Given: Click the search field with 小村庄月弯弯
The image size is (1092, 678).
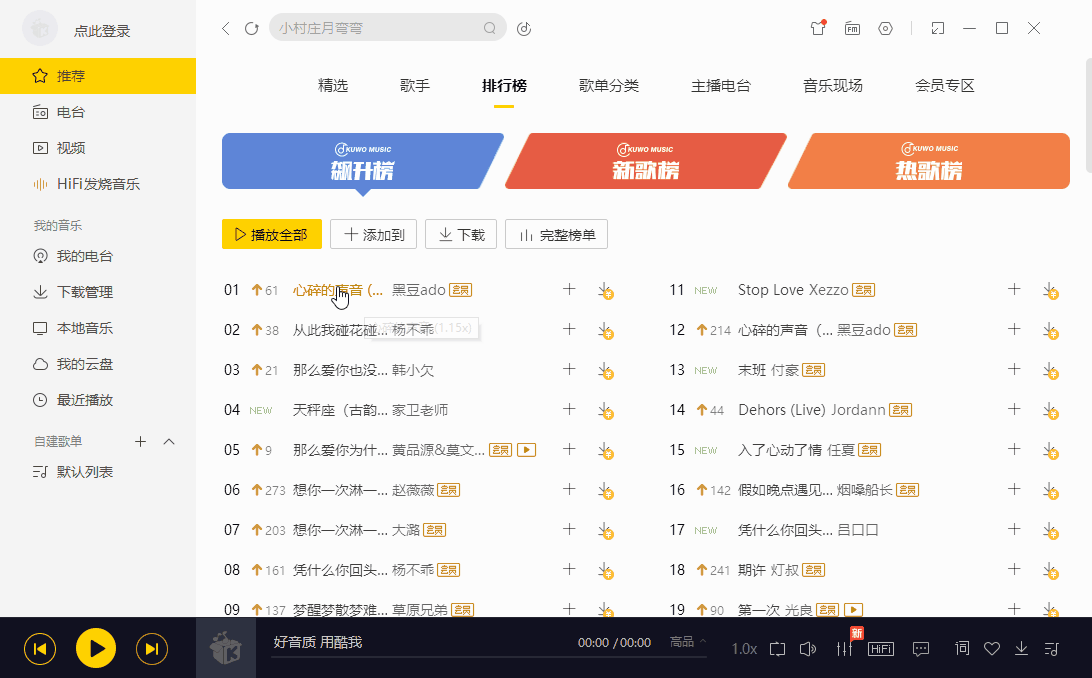Looking at the screenshot, I should point(375,28).
